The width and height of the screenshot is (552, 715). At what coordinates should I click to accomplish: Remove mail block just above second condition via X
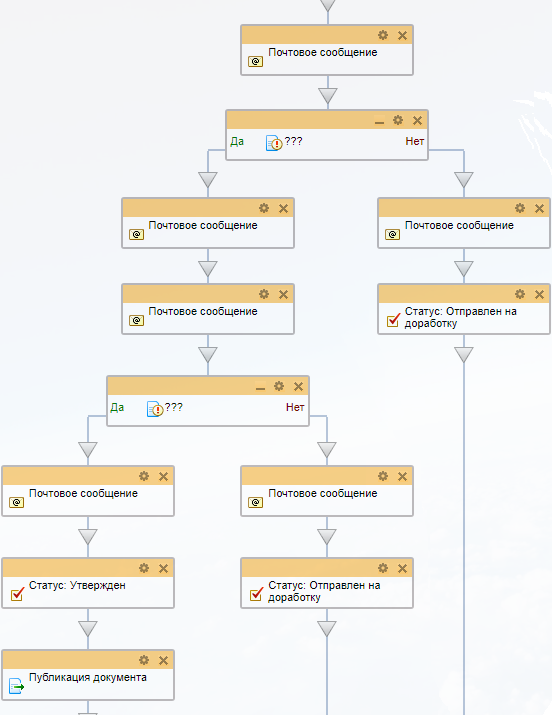pyautogui.click(x=284, y=294)
